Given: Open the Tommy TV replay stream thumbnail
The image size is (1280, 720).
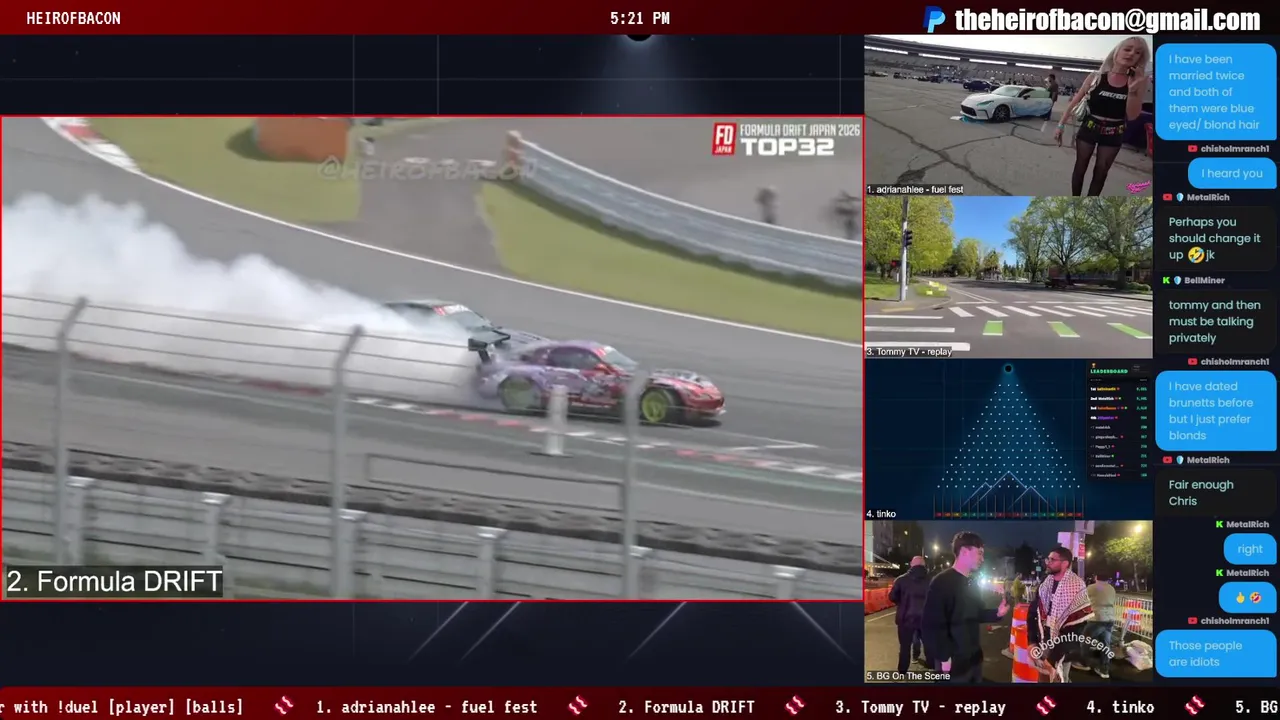Looking at the screenshot, I should 1008,277.
